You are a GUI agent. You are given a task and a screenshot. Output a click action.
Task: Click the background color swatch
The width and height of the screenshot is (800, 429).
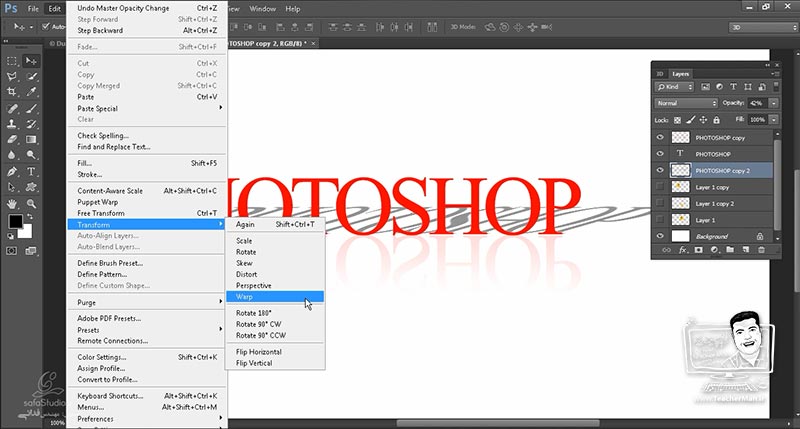point(24,231)
